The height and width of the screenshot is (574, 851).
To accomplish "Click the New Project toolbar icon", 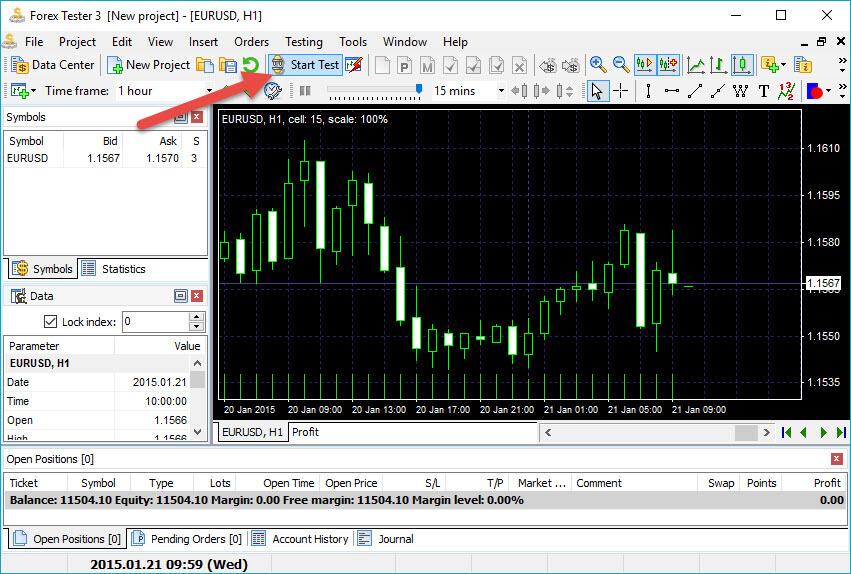I will point(148,65).
